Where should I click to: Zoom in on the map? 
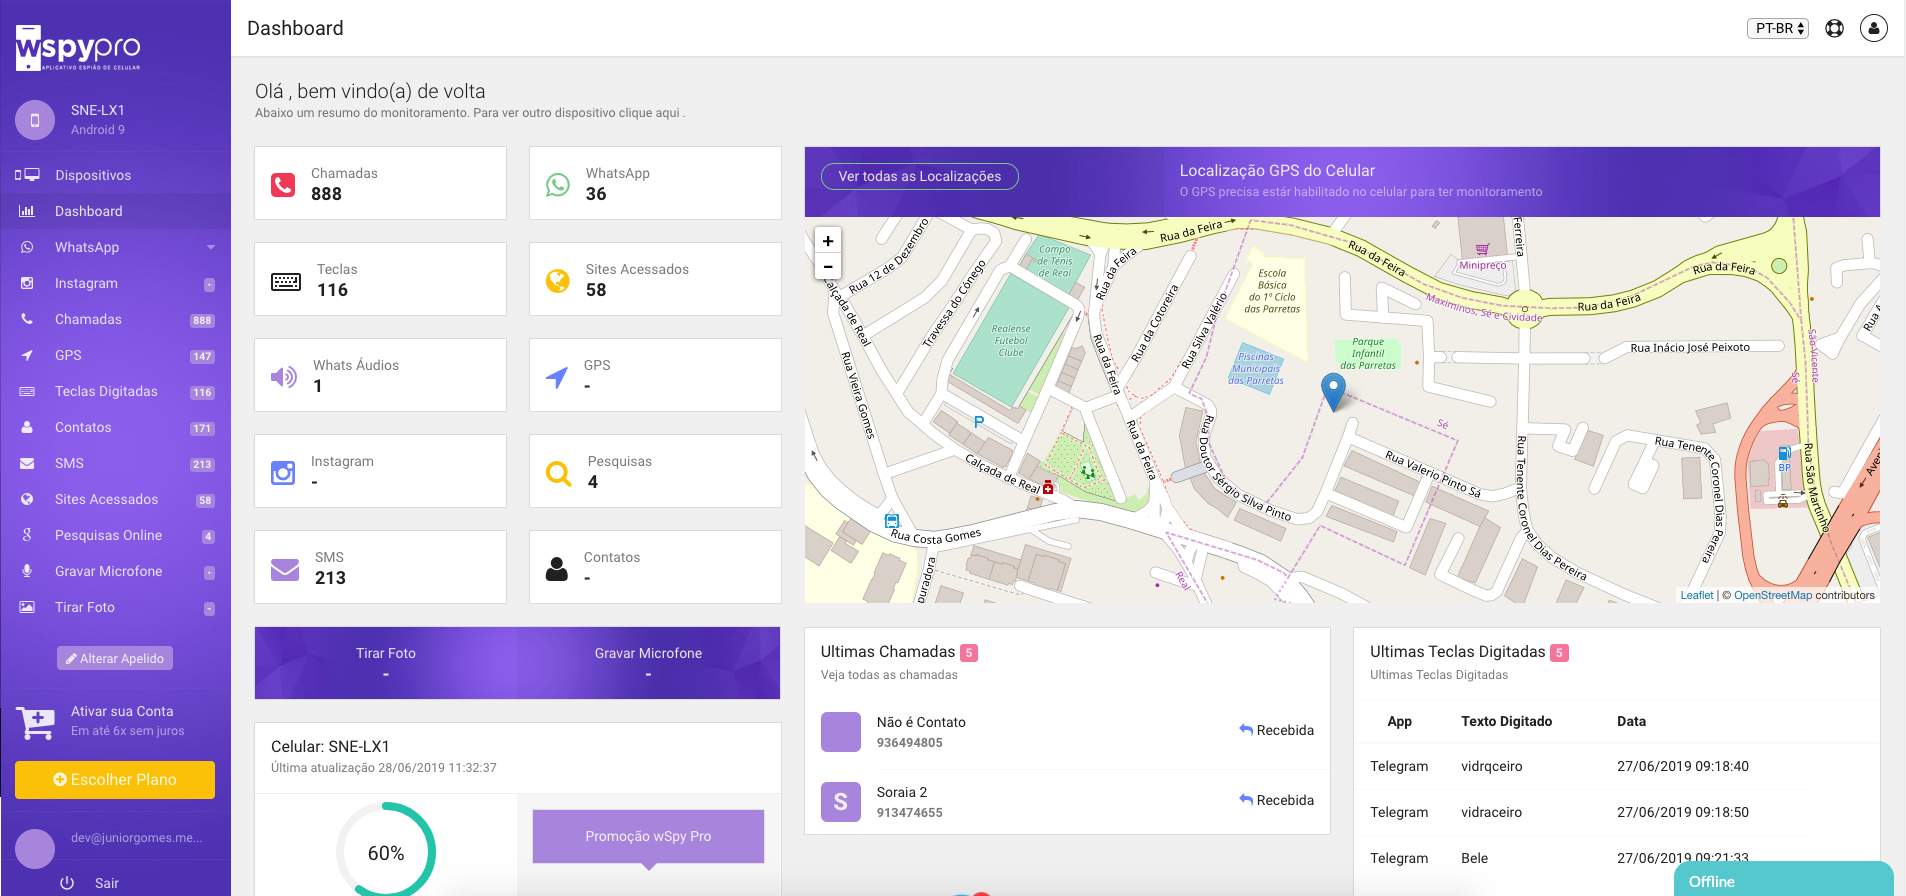828,241
